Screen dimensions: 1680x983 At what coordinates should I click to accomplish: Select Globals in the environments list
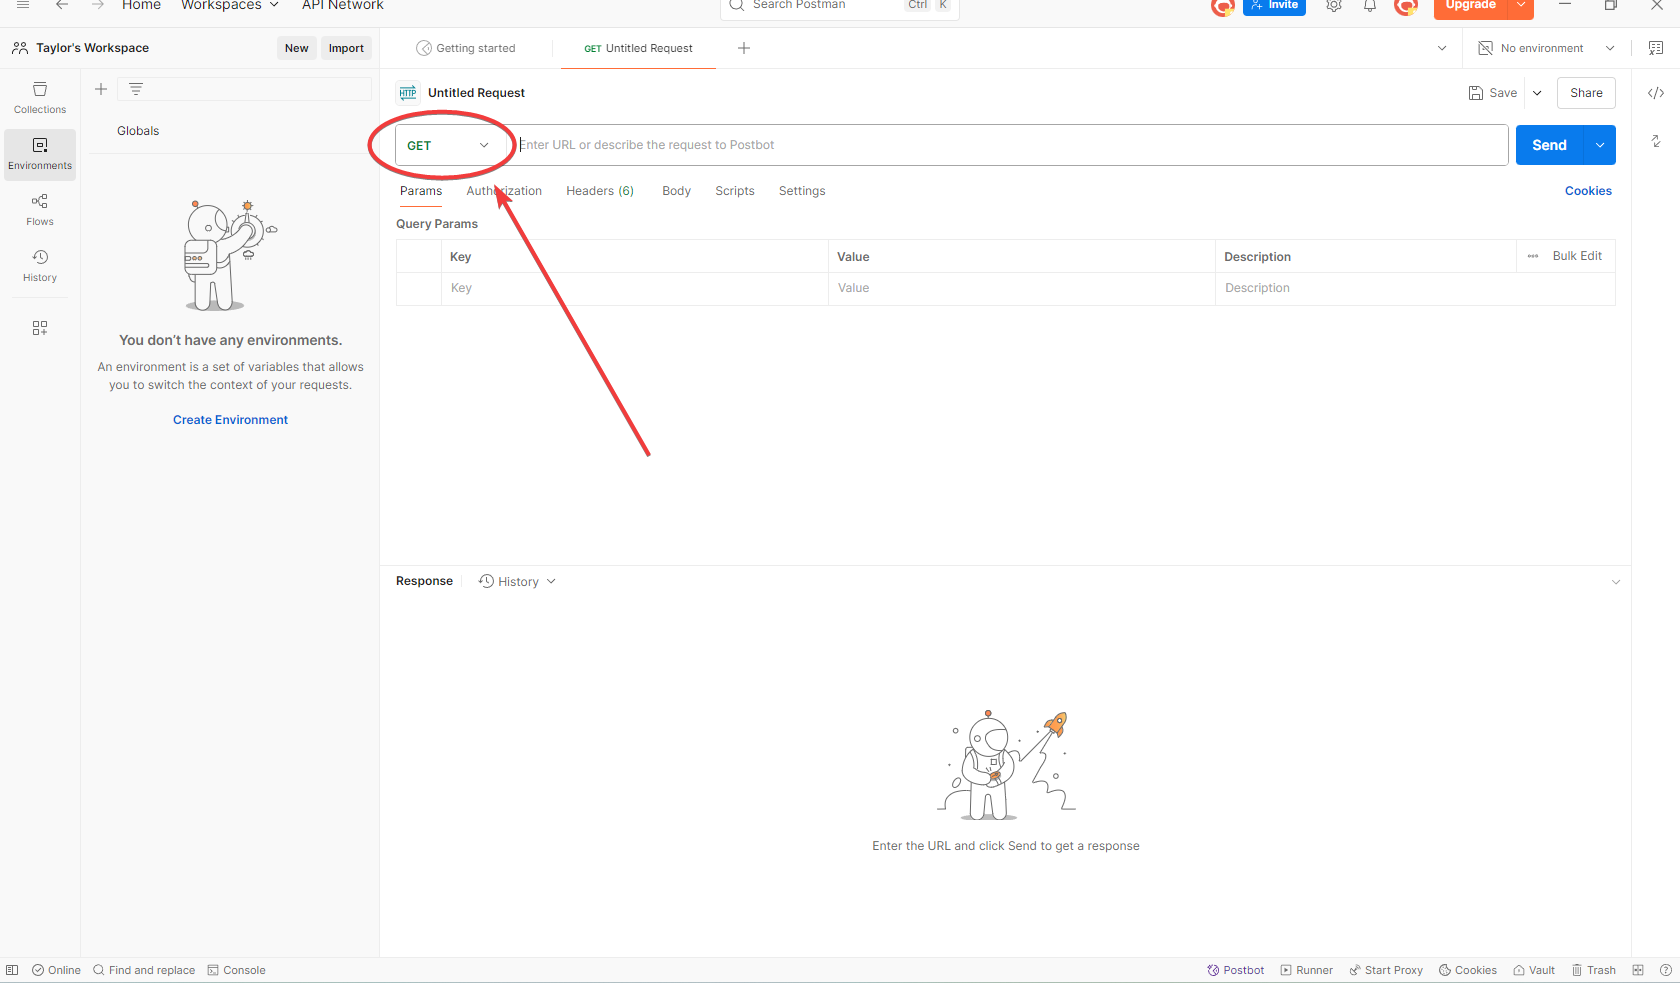click(x=138, y=131)
